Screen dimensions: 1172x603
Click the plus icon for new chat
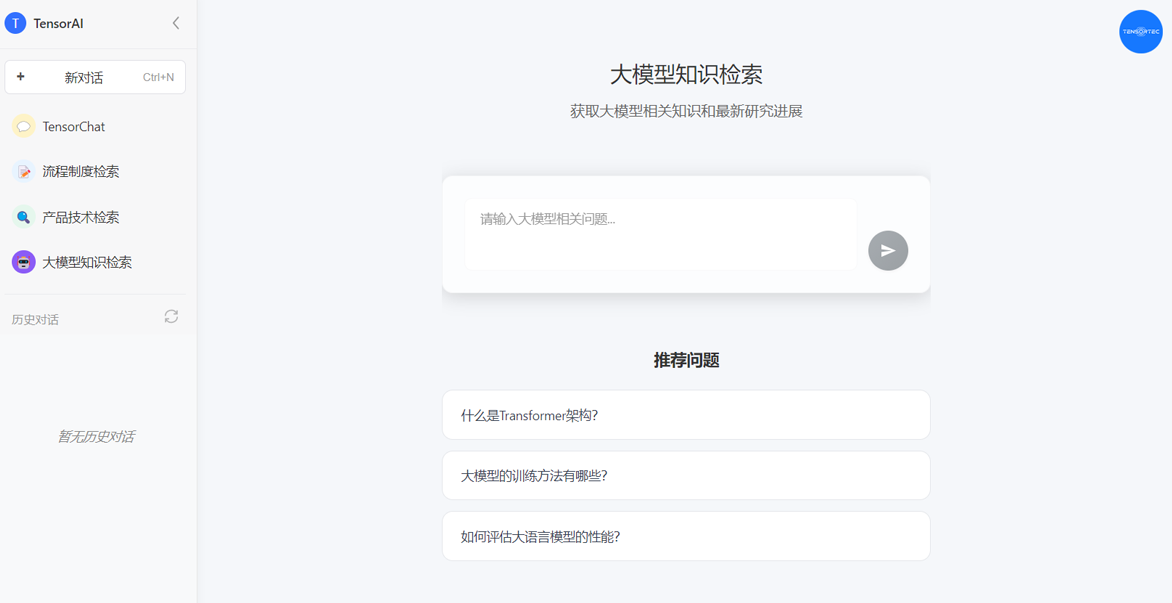[x=21, y=77]
